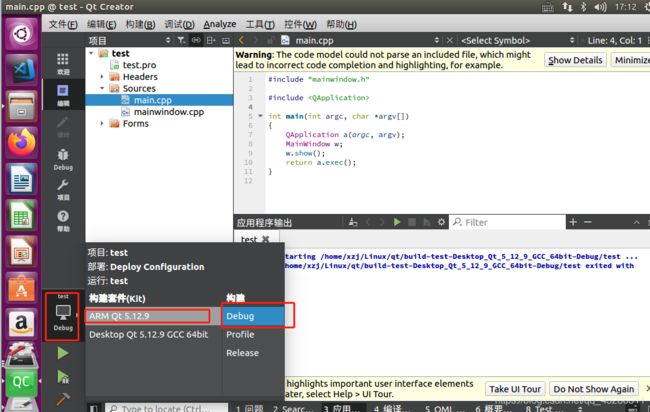Open the 编辑(E) menu
Screen dimensions: 650x412
pyautogui.click(x=102, y=24)
